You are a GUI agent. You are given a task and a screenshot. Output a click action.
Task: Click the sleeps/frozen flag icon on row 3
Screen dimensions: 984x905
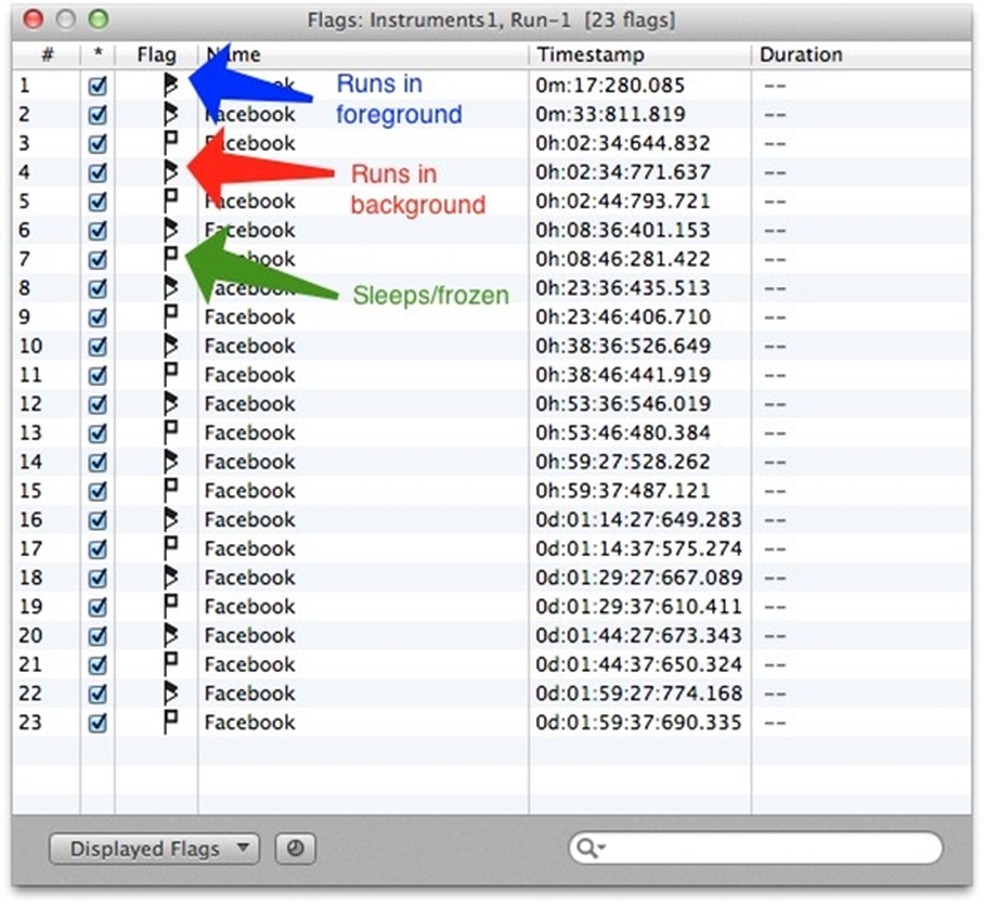[x=172, y=143]
